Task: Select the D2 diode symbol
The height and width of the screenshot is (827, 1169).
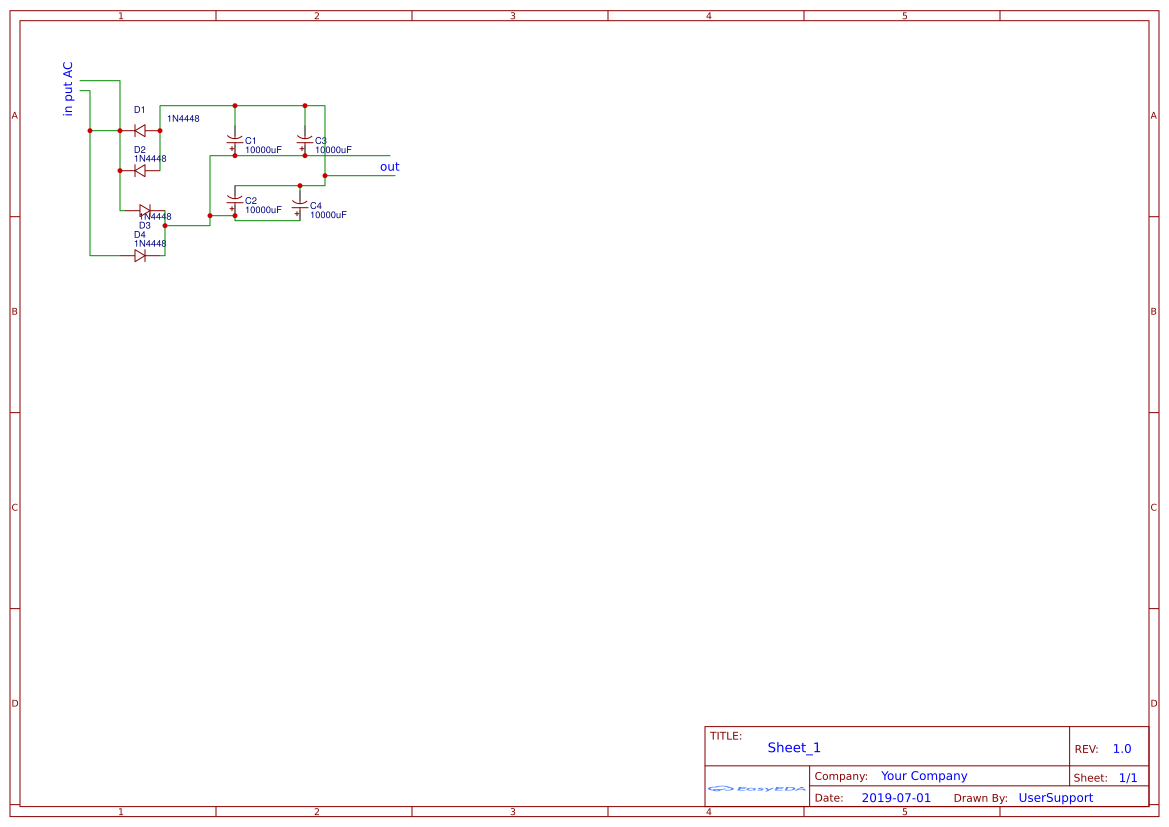Action: [x=140, y=171]
